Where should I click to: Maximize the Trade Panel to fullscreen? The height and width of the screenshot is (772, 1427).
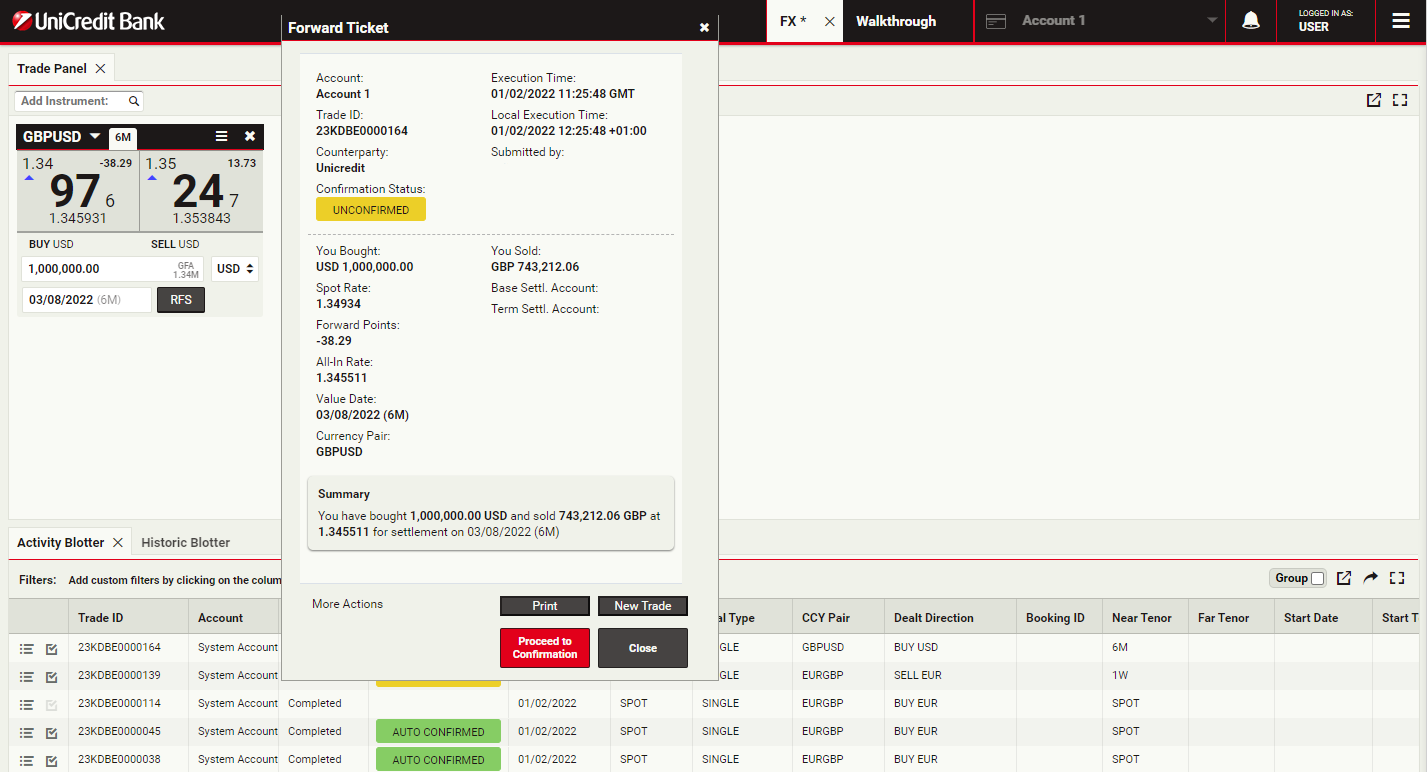tap(1399, 100)
